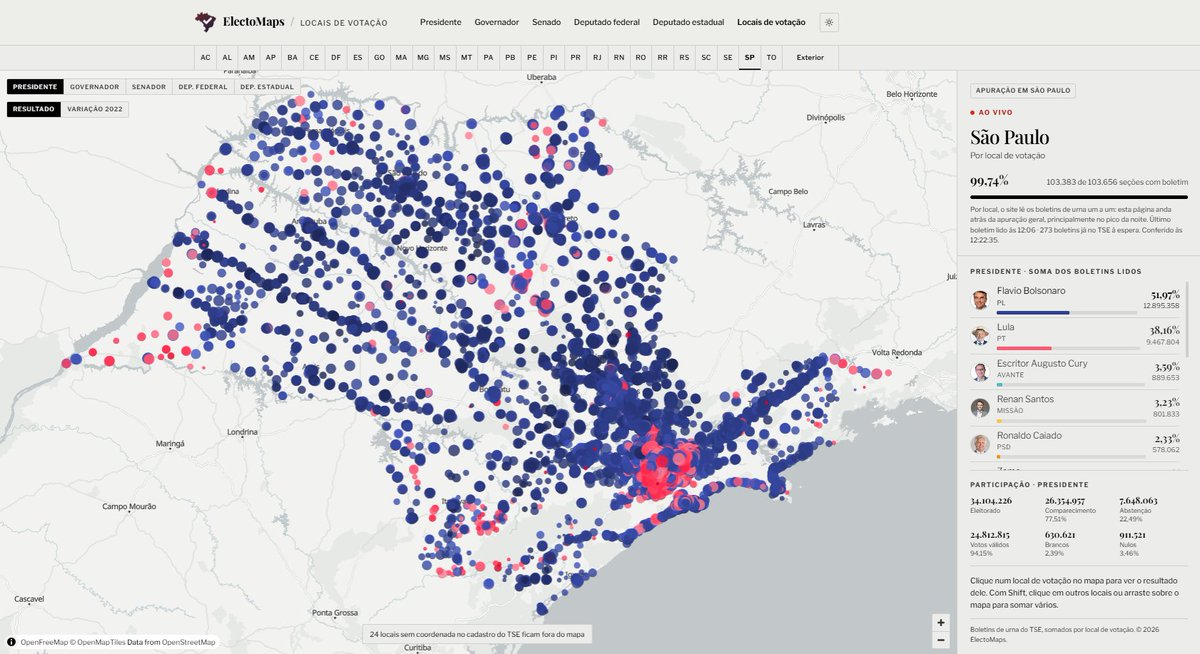Select the MG state tab

pos(423,58)
